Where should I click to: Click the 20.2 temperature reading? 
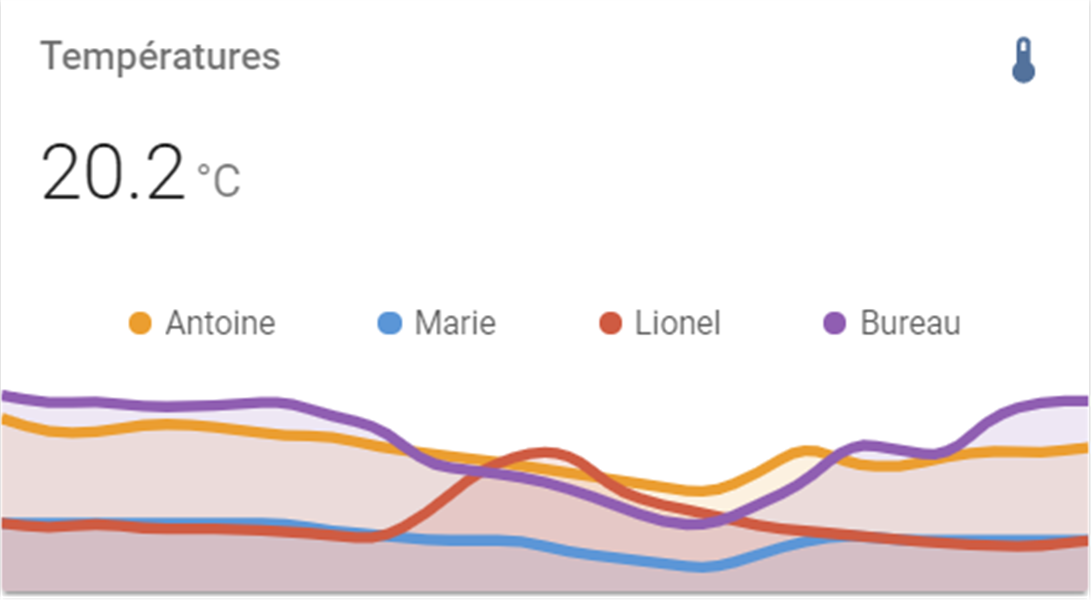point(113,174)
